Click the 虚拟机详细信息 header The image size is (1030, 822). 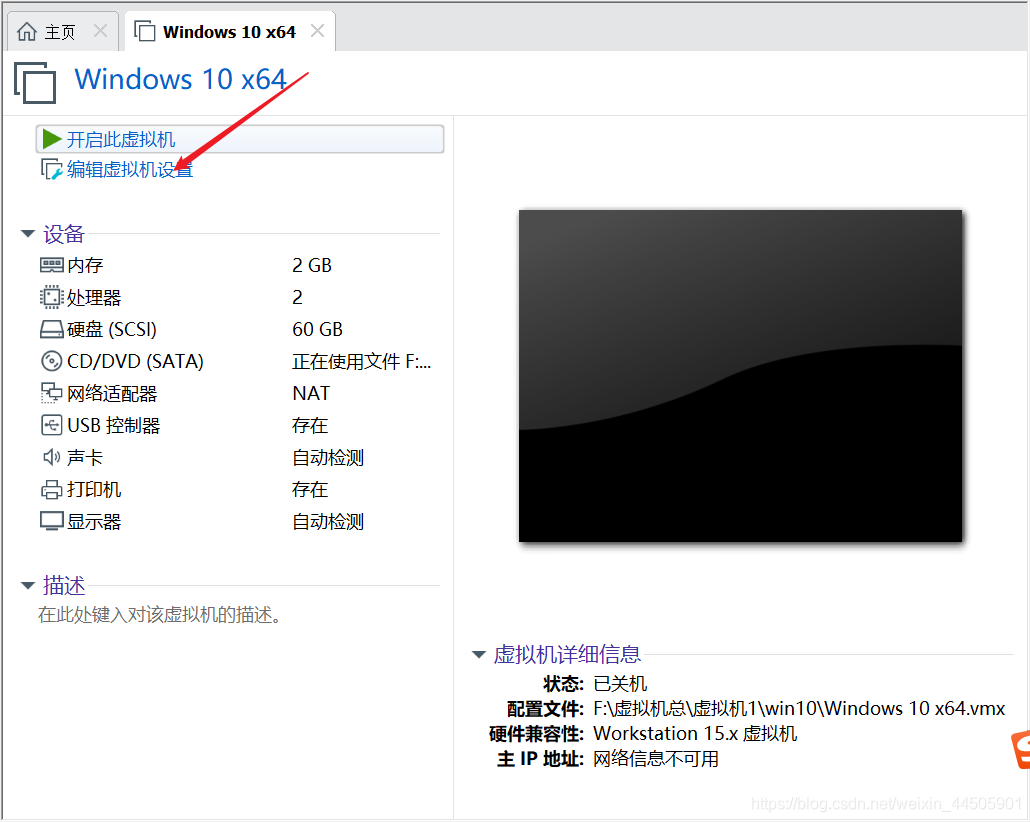(567, 654)
